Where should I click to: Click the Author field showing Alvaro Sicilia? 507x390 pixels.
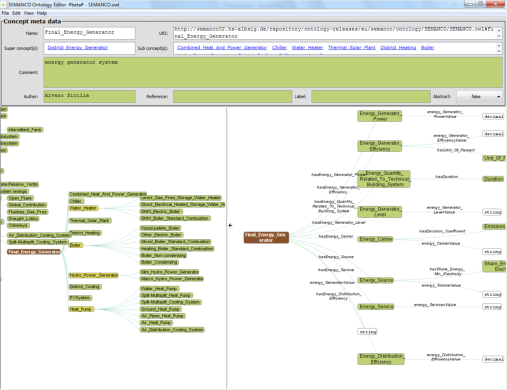pyautogui.click(x=89, y=96)
